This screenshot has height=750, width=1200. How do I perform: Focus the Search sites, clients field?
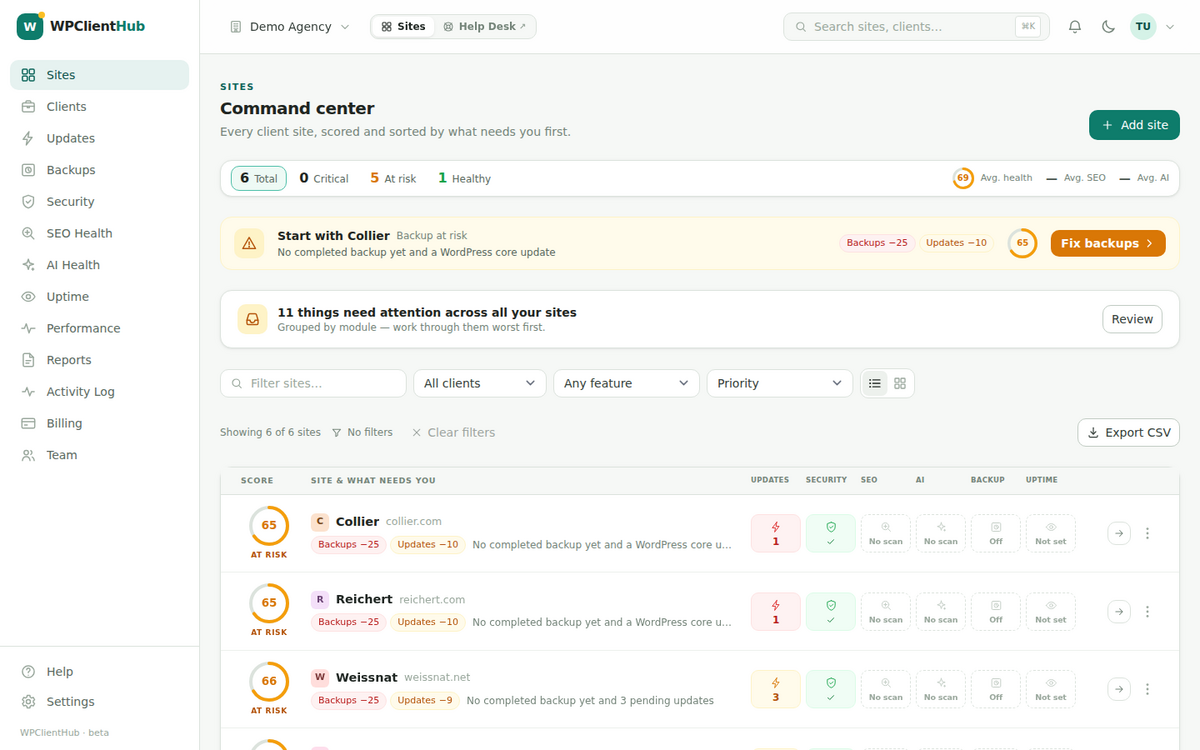[x=916, y=27]
